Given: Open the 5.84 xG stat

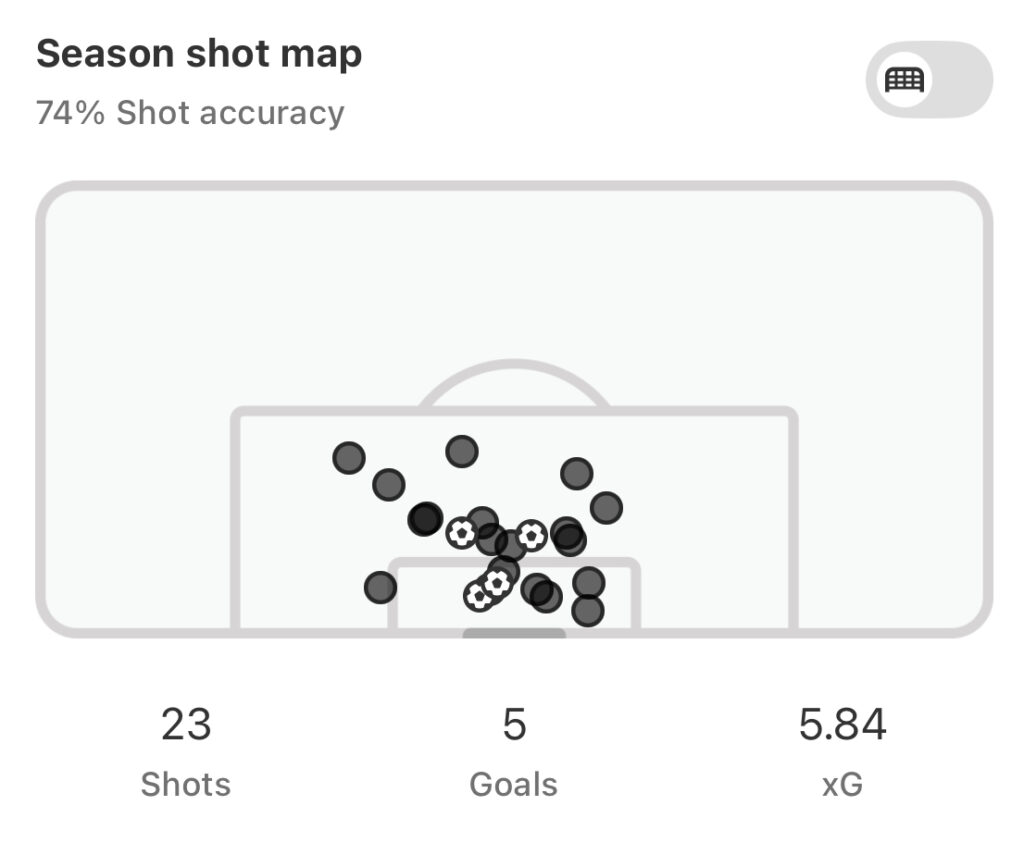Looking at the screenshot, I should [x=842, y=751].
